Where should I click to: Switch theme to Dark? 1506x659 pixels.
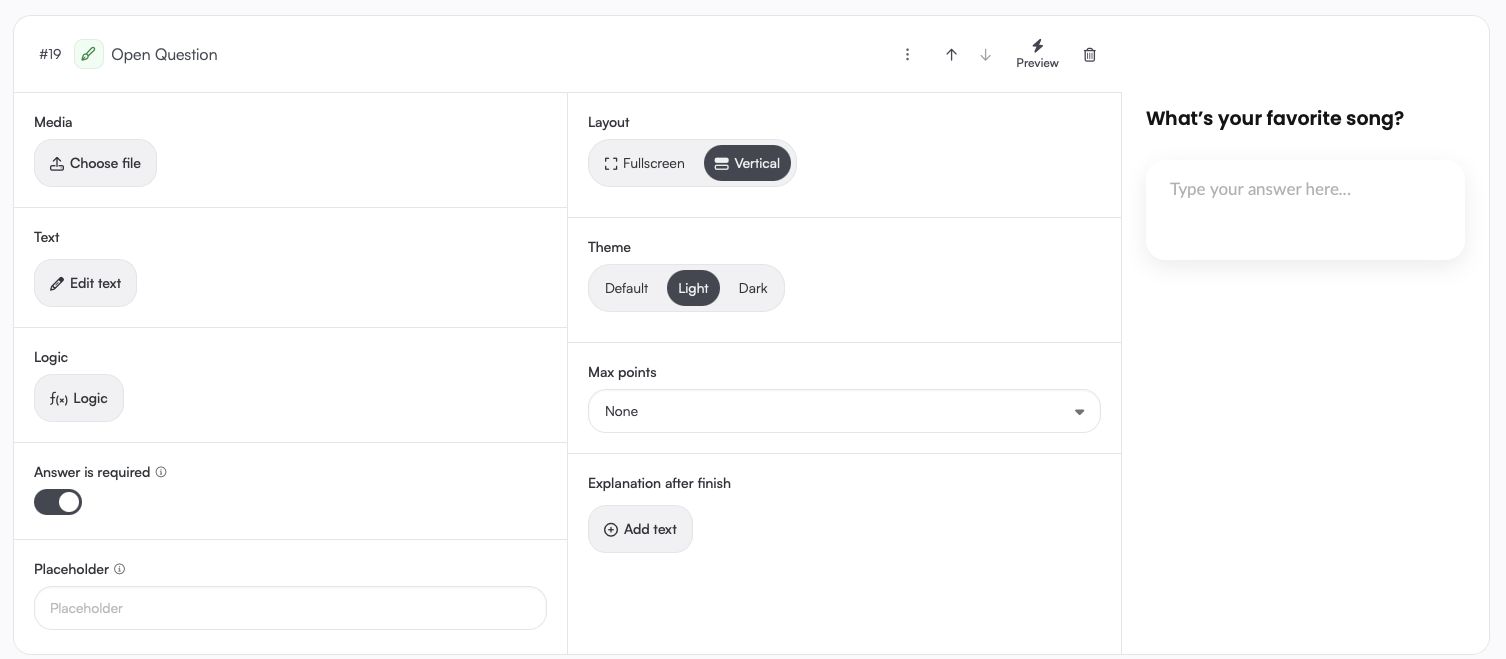[x=753, y=288]
